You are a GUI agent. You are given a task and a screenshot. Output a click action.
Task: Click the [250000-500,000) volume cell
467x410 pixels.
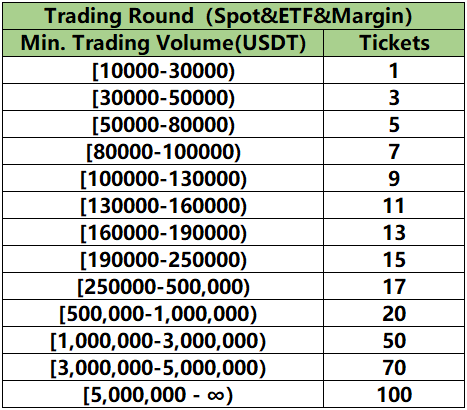coord(163,286)
